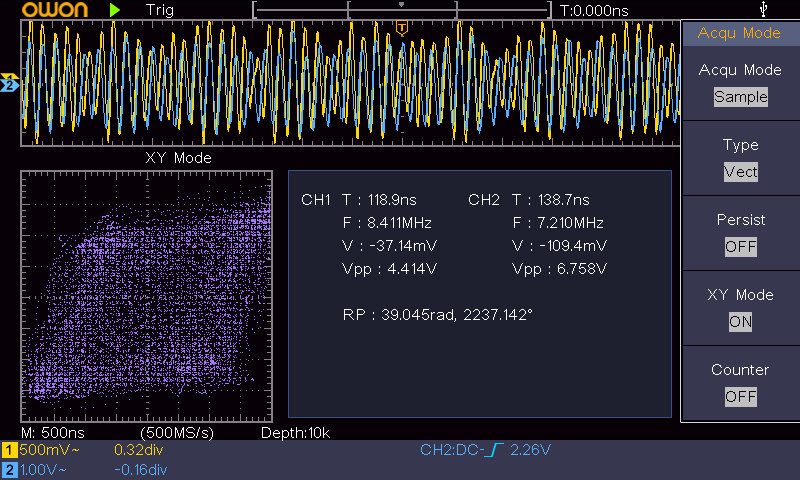Image resolution: width=800 pixels, height=480 pixels.
Task: Click the Trig status label
Action: [x=162, y=10]
